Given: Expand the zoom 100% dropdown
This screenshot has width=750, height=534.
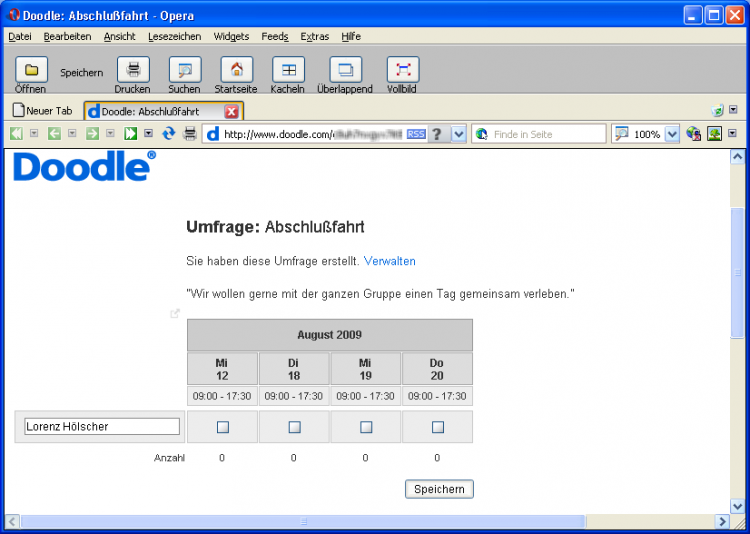Looking at the screenshot, I should (x=672, y=134).
